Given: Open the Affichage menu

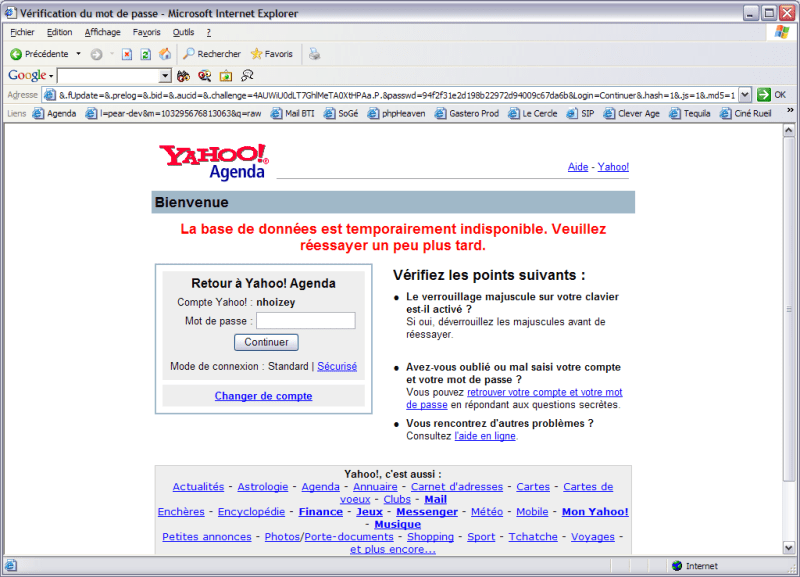Looking at the screenshot, I should [103, 32].
